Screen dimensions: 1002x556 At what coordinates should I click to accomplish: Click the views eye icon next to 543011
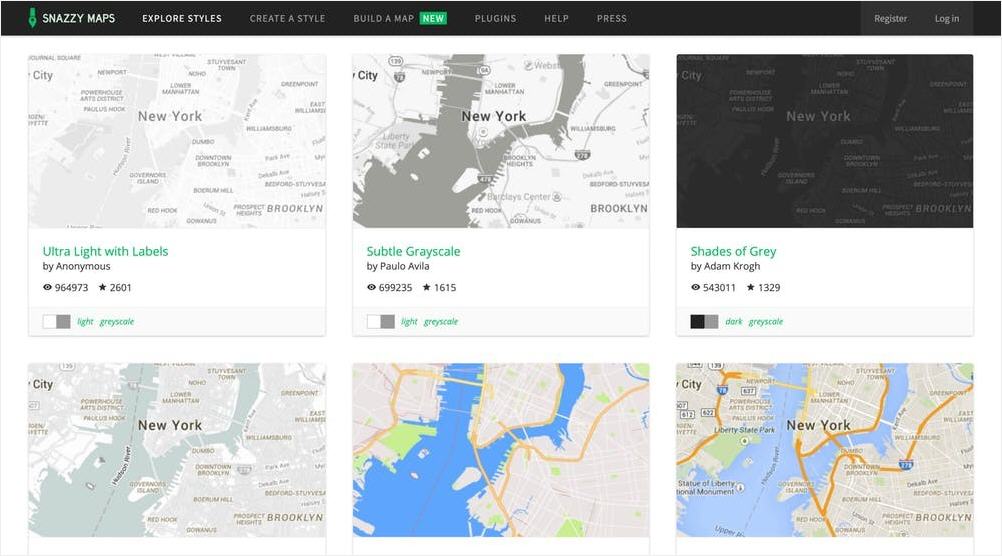(695, 288)
